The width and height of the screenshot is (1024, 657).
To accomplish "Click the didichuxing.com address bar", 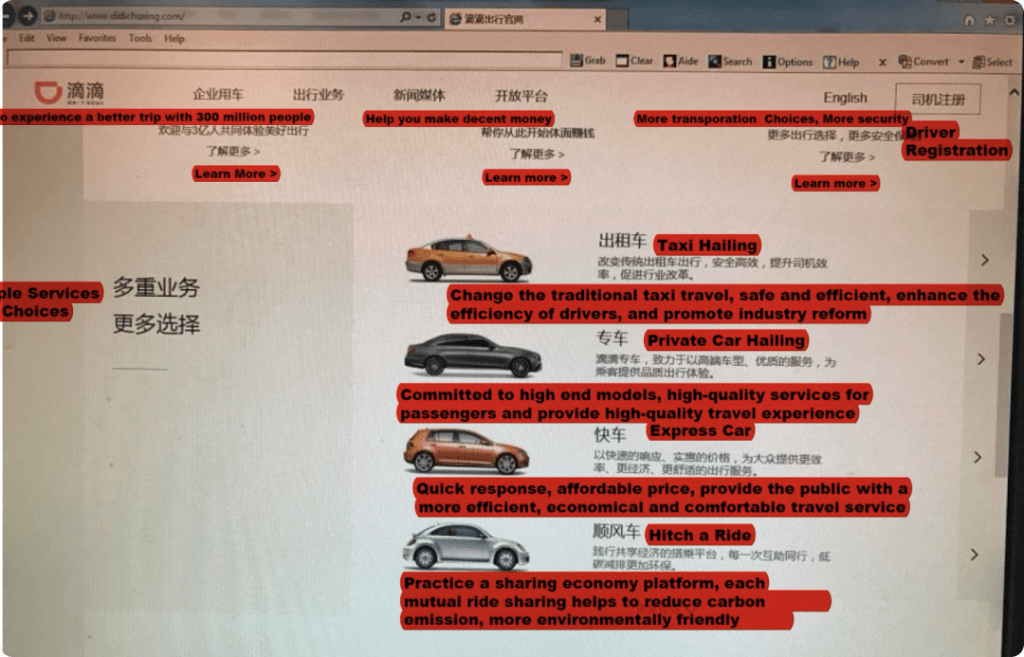I will tap(221, 16).
